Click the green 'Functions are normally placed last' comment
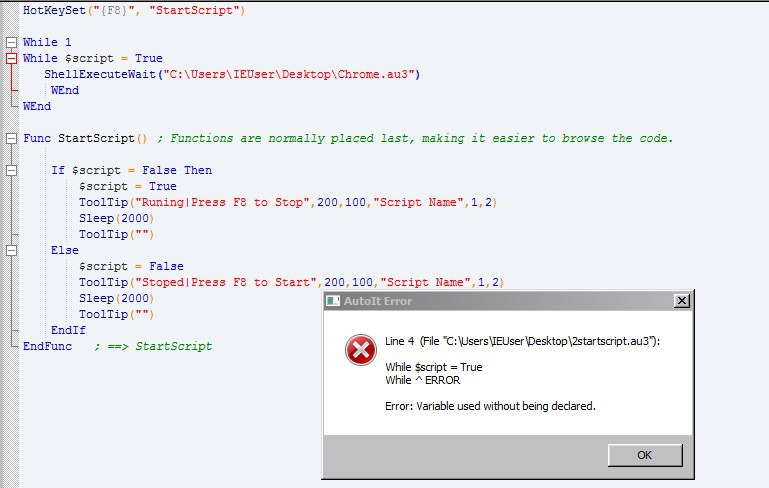Viewport: 769px width, 488px height. 415,138
